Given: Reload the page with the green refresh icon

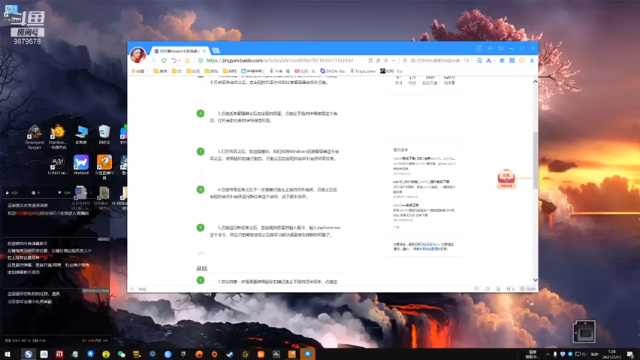Looking at the screenshot, I should (x=164, y=60).
